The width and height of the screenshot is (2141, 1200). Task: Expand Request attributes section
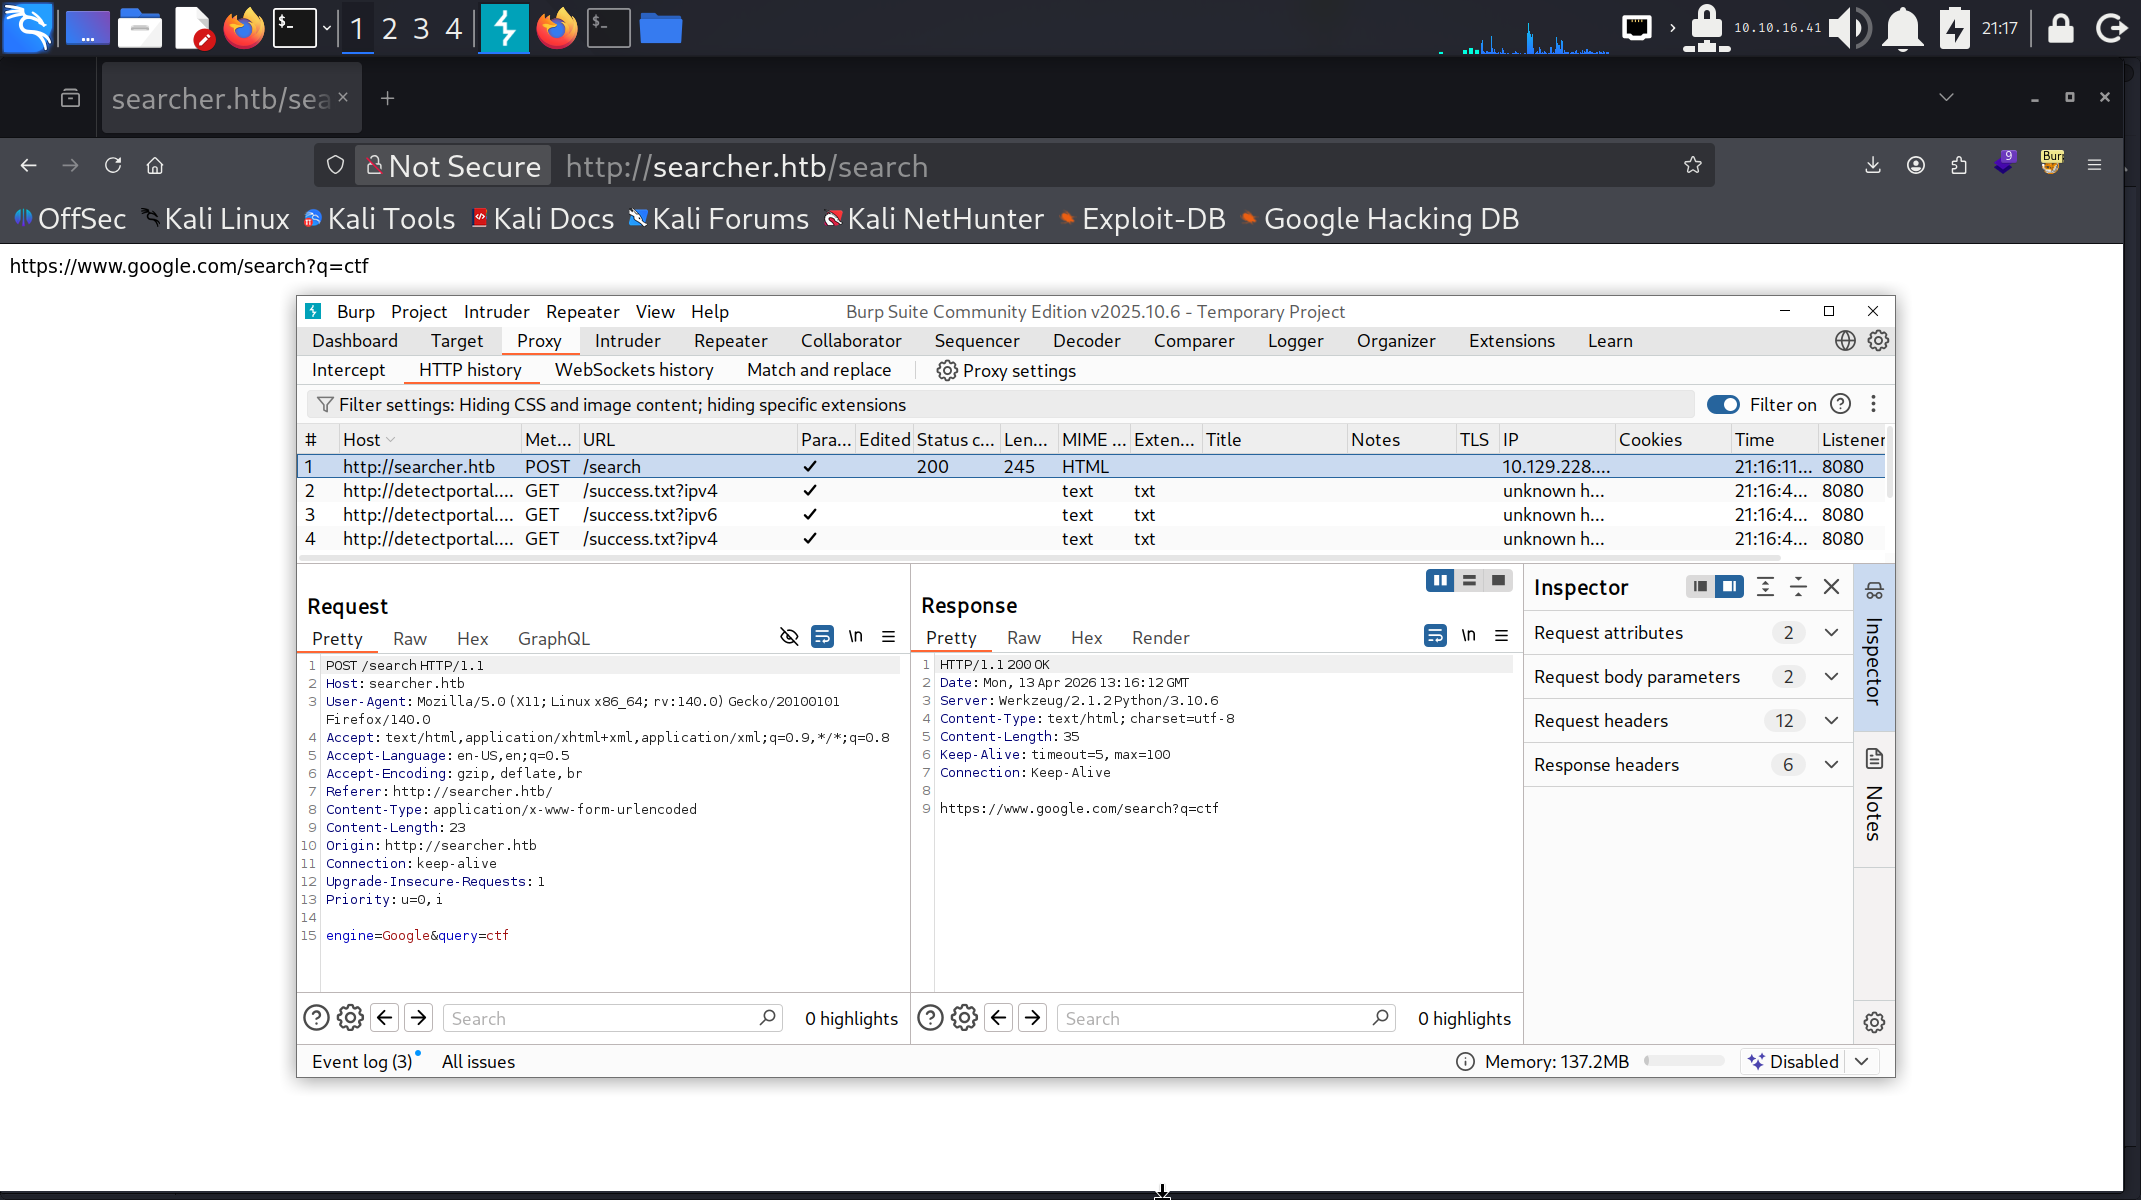1831,633
